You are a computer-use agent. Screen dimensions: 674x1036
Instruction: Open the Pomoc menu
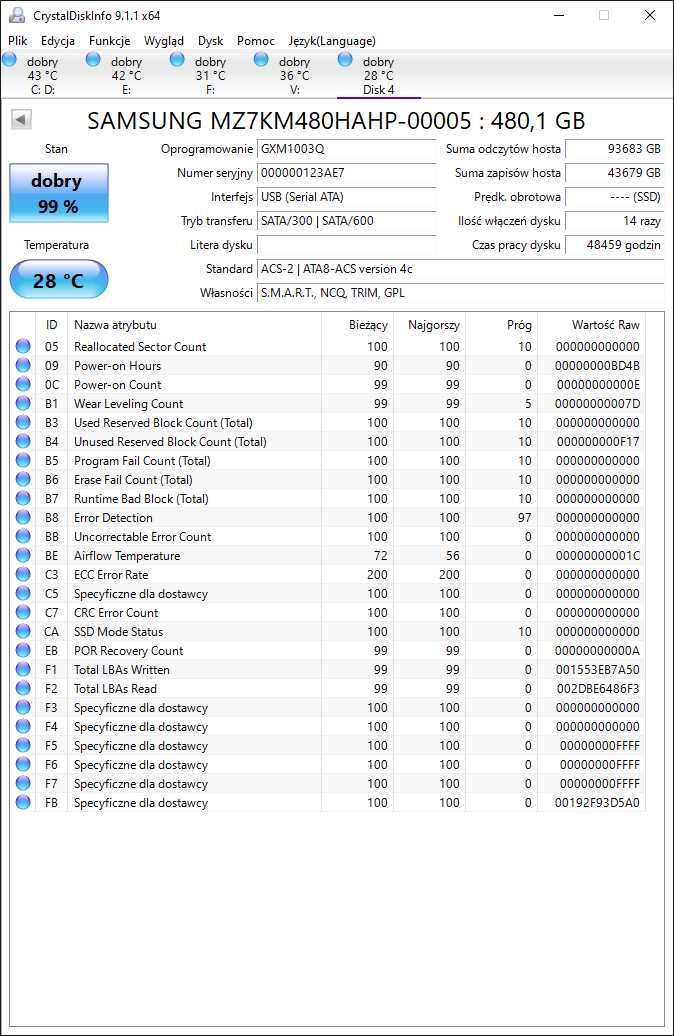click(x=256, y=41)
